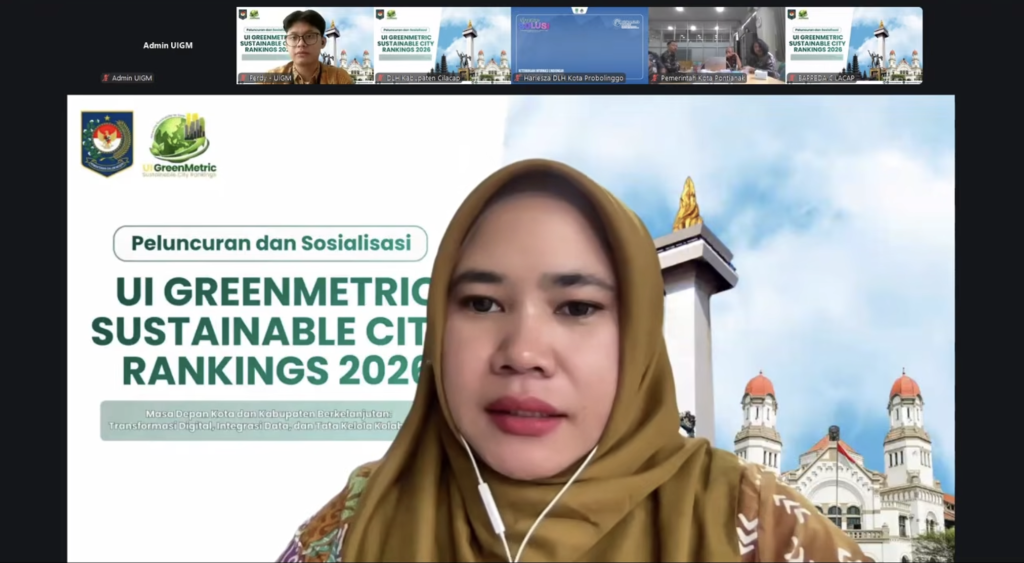Click the Garuda ministry emblem in main video
Image resolution: width=1024 pixels, height=563 pixels.
tap(107, 143)
